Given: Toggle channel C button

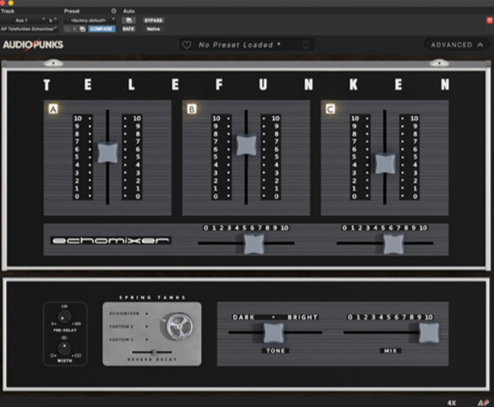Looking at the screenshot, I should (x=330, y=109).
